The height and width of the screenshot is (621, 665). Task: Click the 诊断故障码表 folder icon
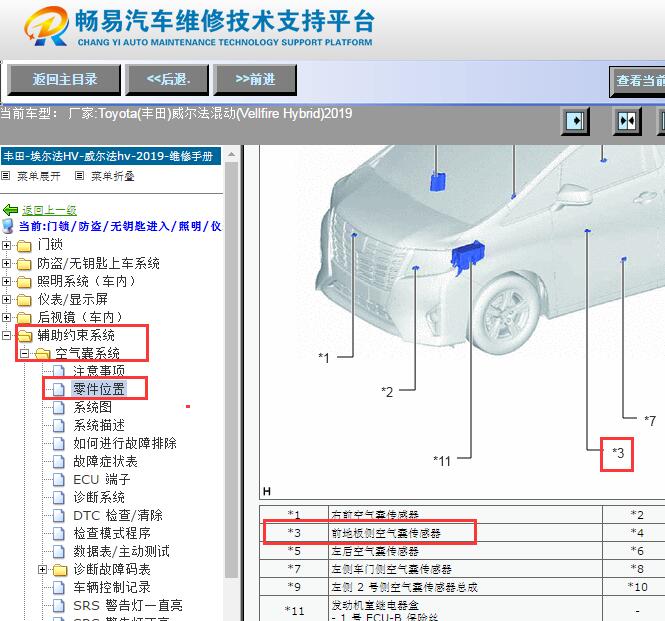coord(60,570)
